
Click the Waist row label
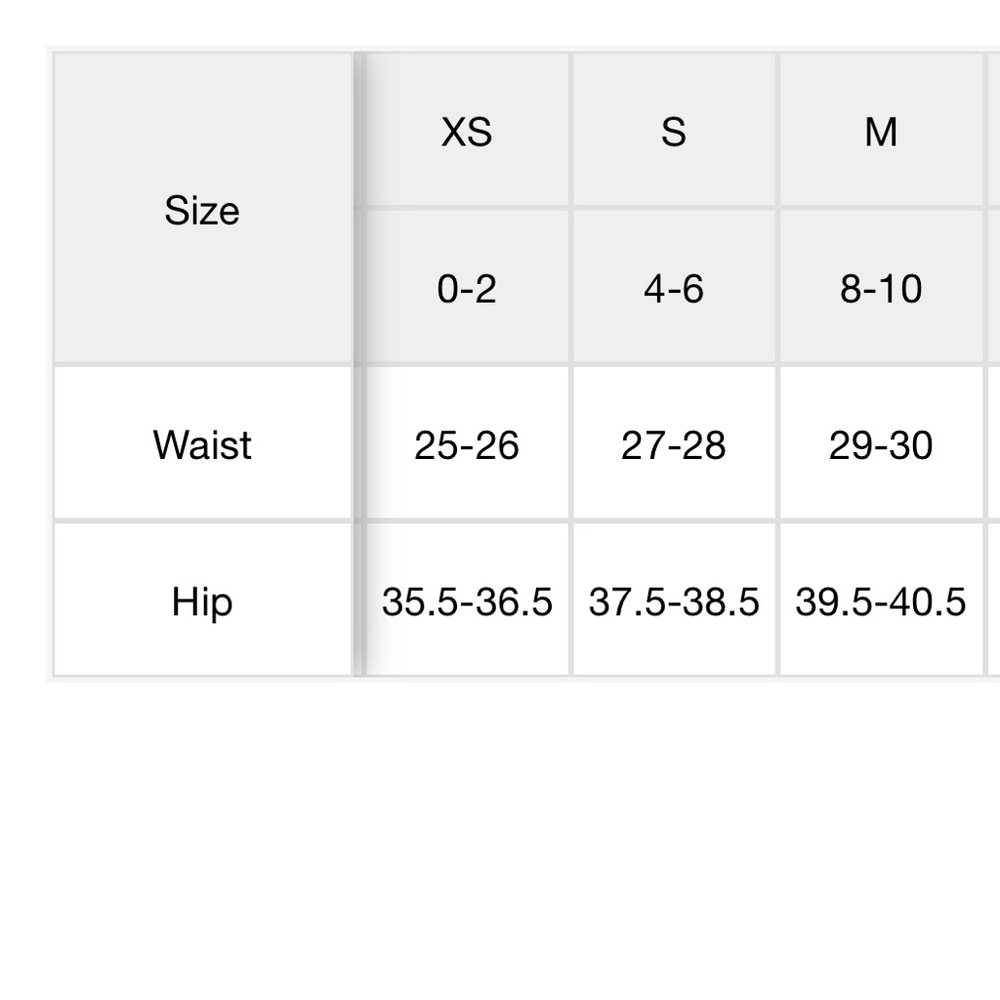[x=202, y=444]
